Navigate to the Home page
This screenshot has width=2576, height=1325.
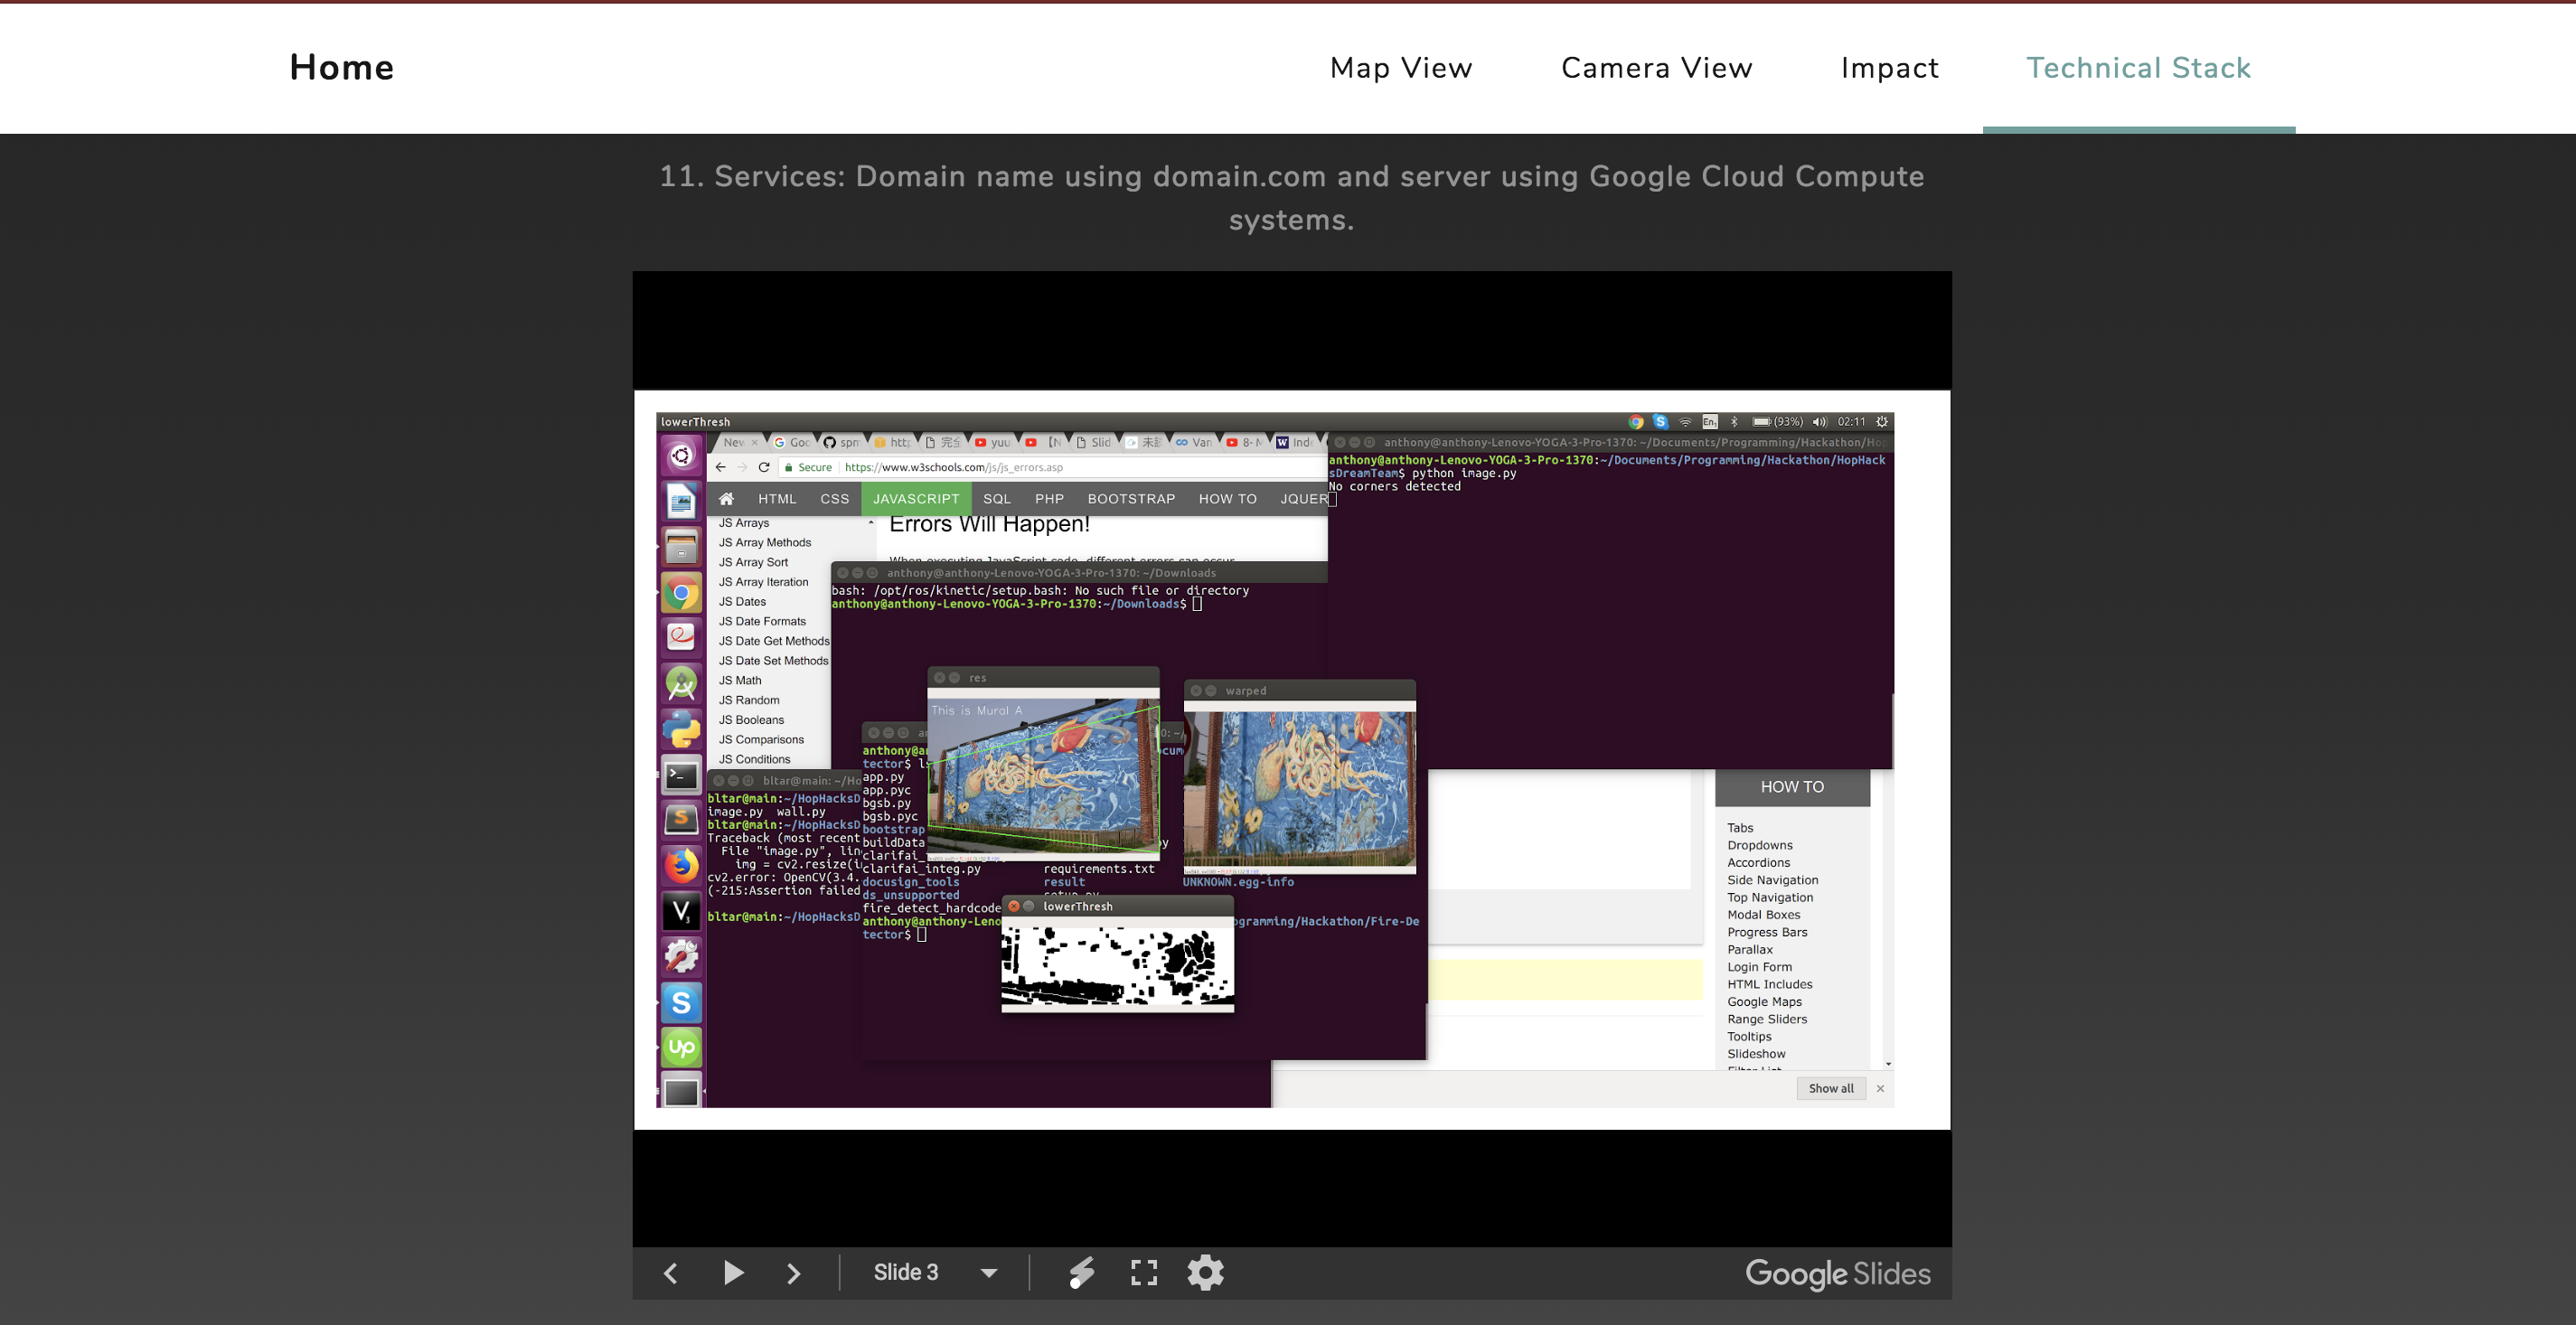click(342, 67)
